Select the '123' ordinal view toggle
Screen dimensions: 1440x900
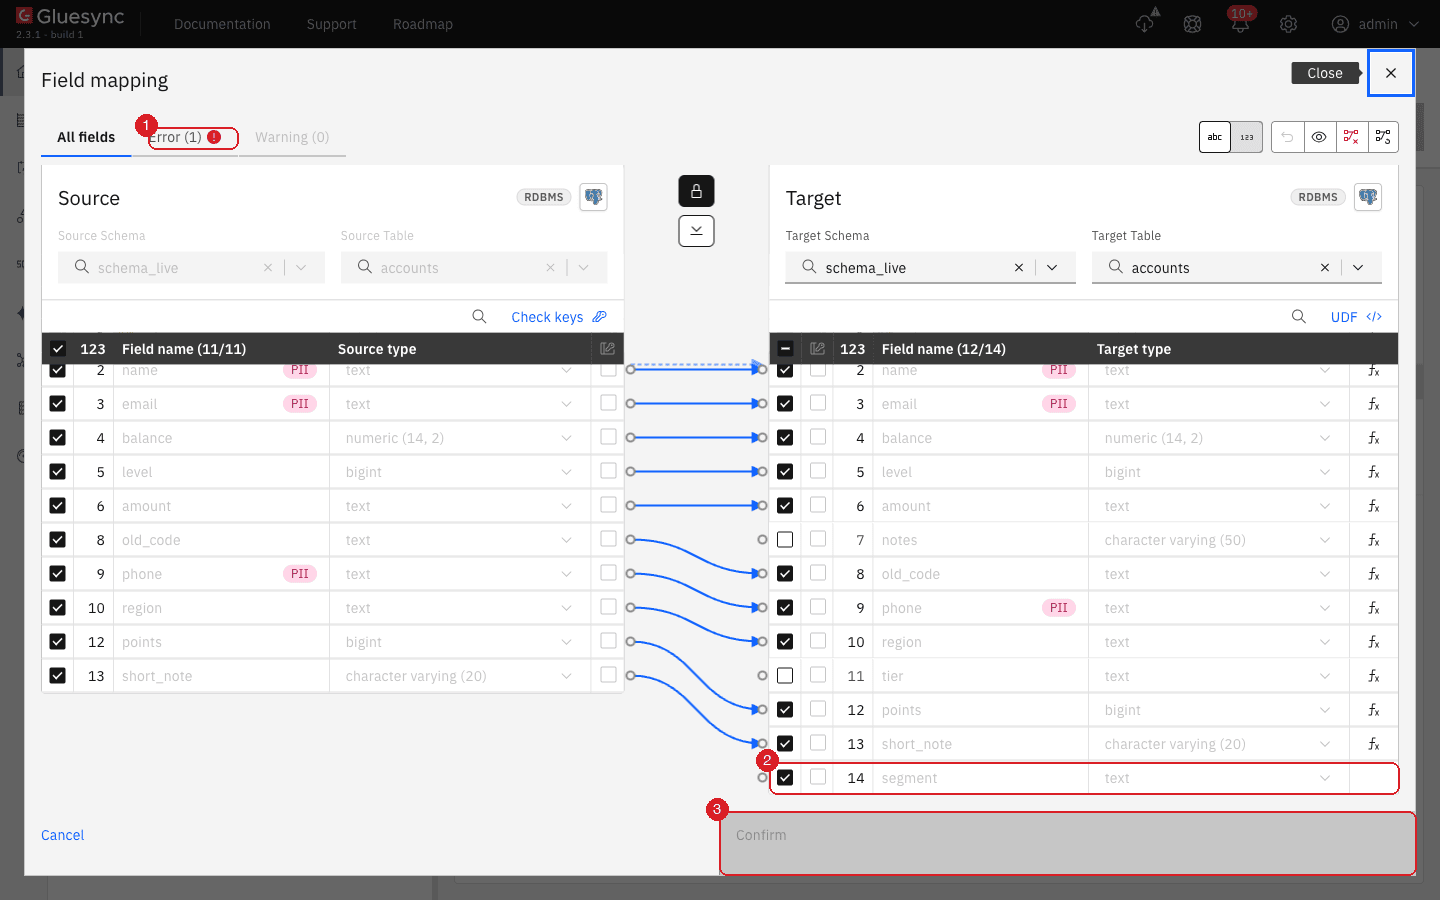(1247, 137)
